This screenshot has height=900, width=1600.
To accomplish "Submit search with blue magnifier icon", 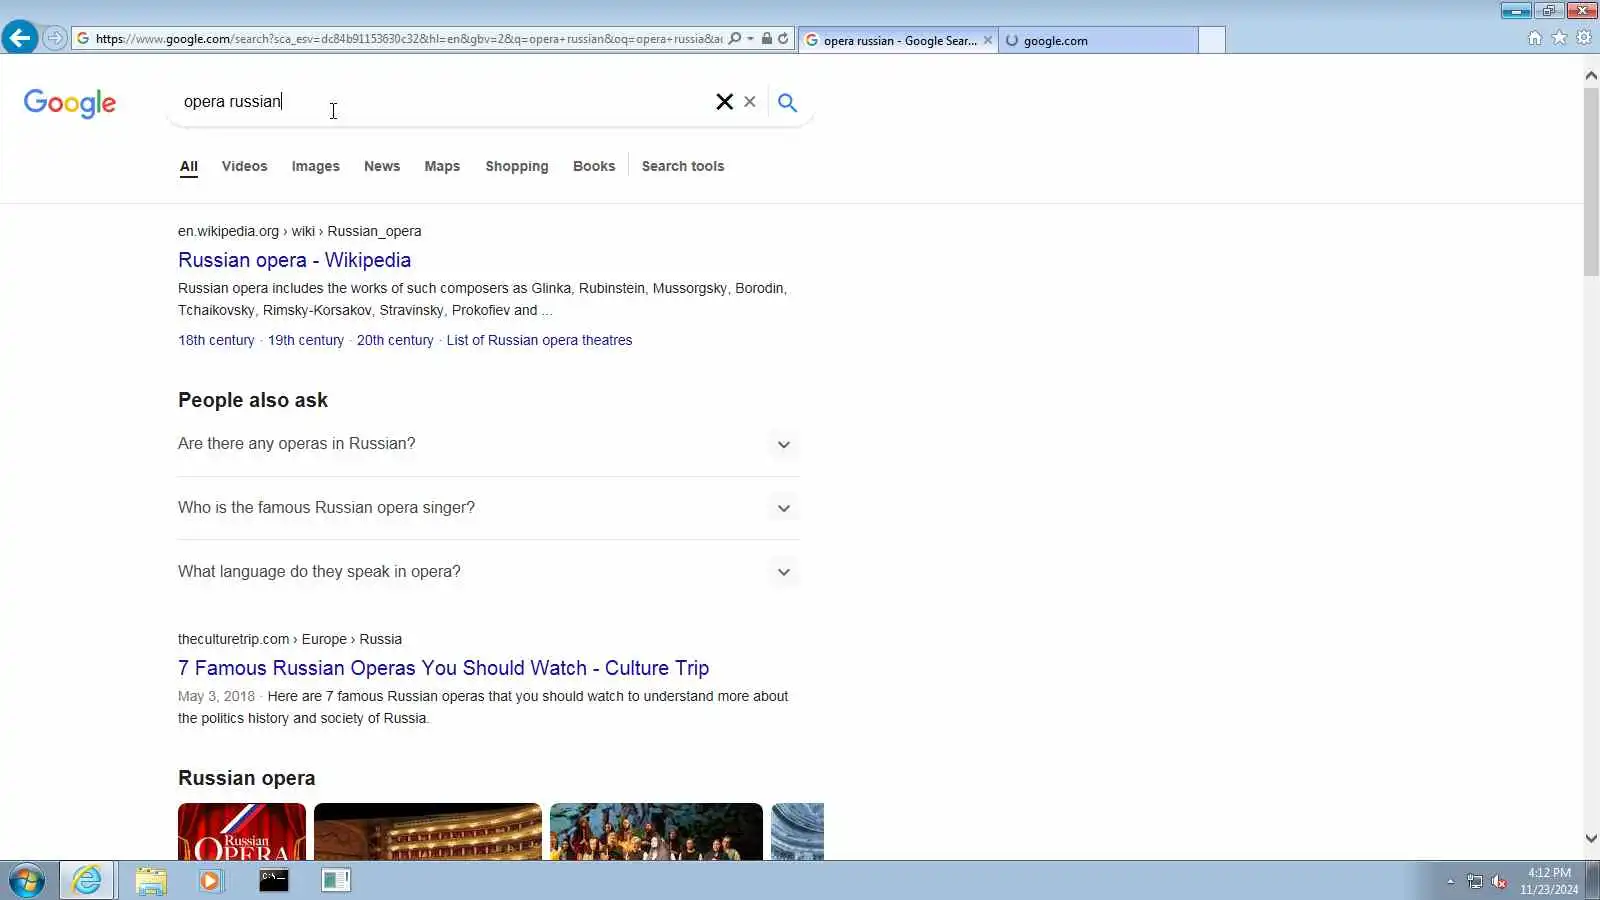I will click(x=788, y=102).
